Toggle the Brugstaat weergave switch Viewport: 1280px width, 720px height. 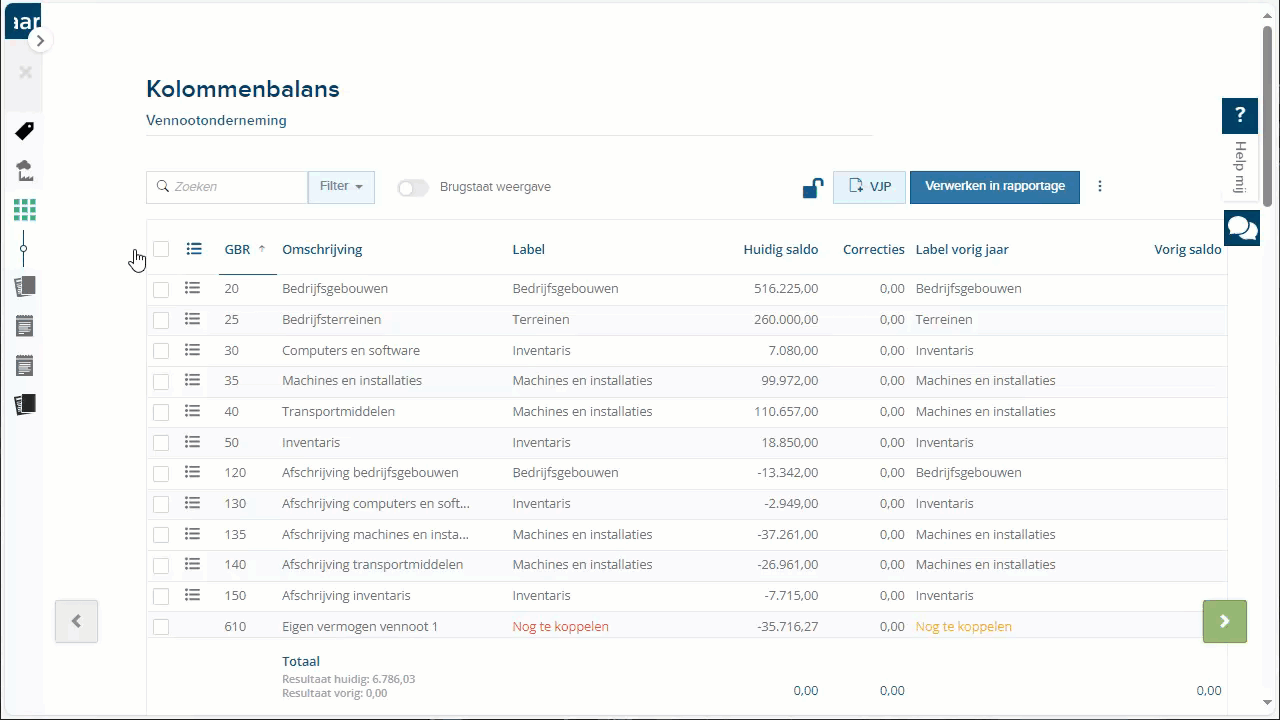tap(413, 187)
